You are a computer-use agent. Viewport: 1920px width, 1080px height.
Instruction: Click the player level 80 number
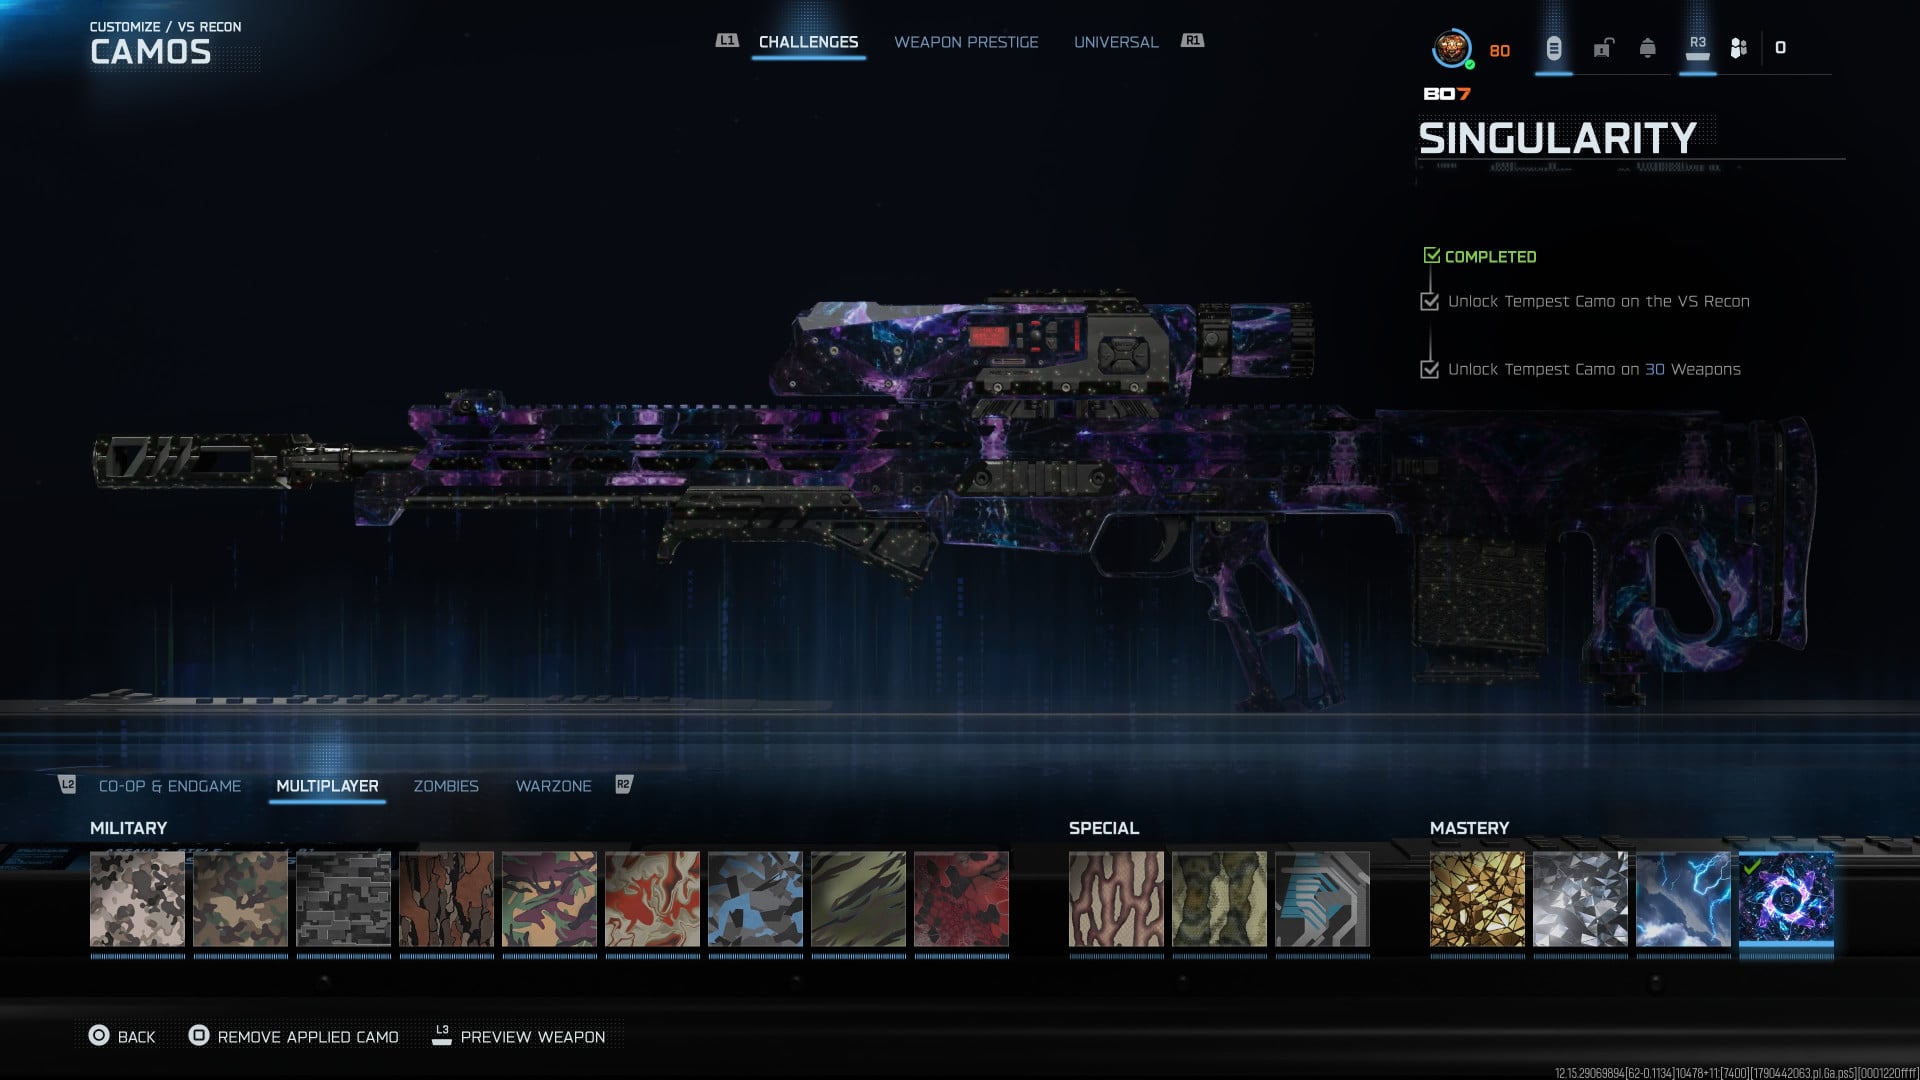pyautogui.click(x=1499, y=51)
